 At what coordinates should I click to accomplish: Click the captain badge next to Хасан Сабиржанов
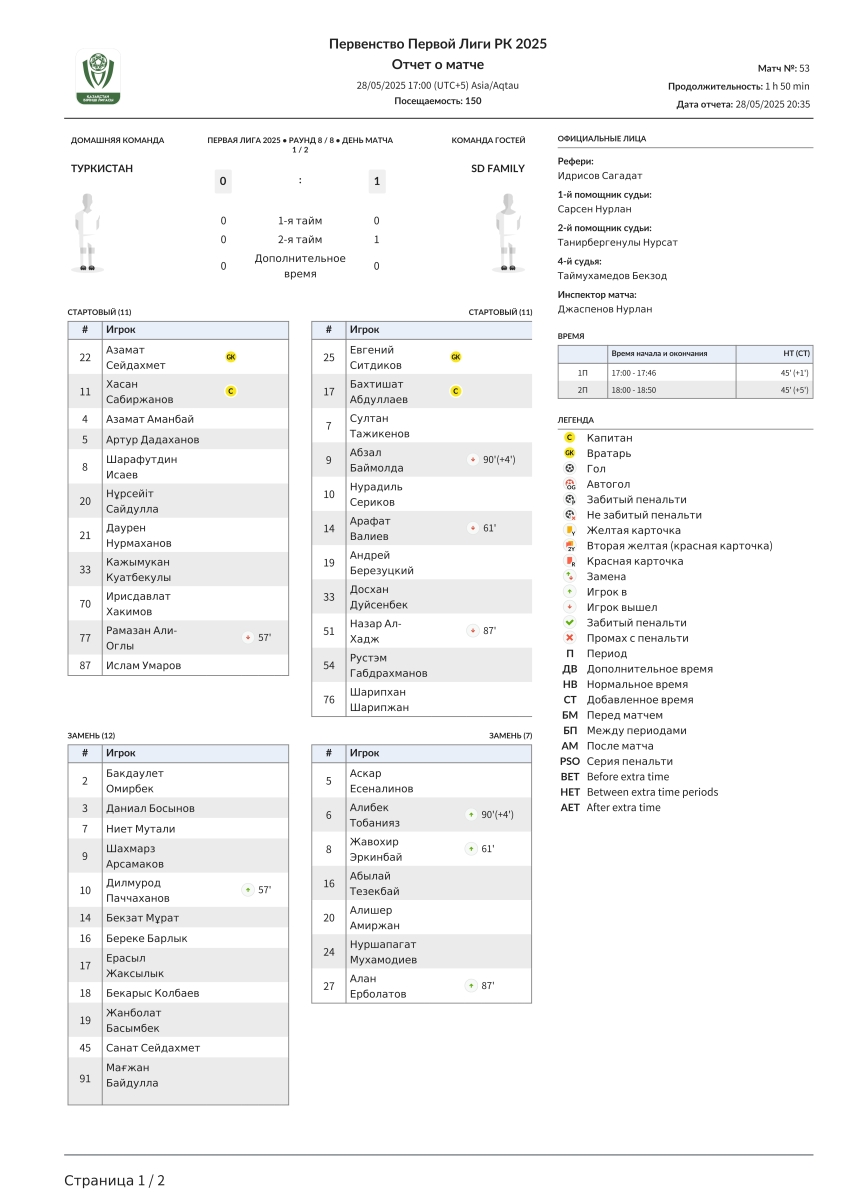(231, 391)
